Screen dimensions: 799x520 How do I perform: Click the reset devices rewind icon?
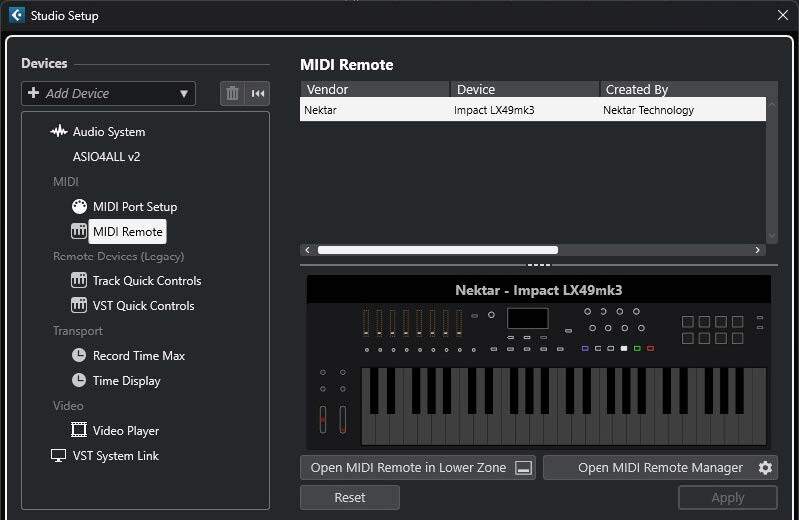(258, 93)
